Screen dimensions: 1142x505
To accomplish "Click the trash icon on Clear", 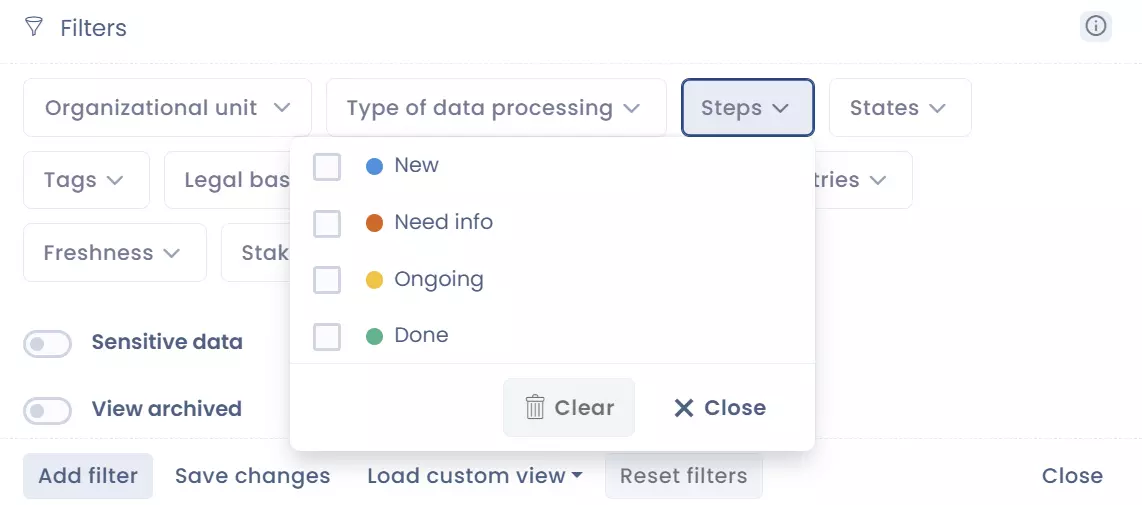I will 535,407.
